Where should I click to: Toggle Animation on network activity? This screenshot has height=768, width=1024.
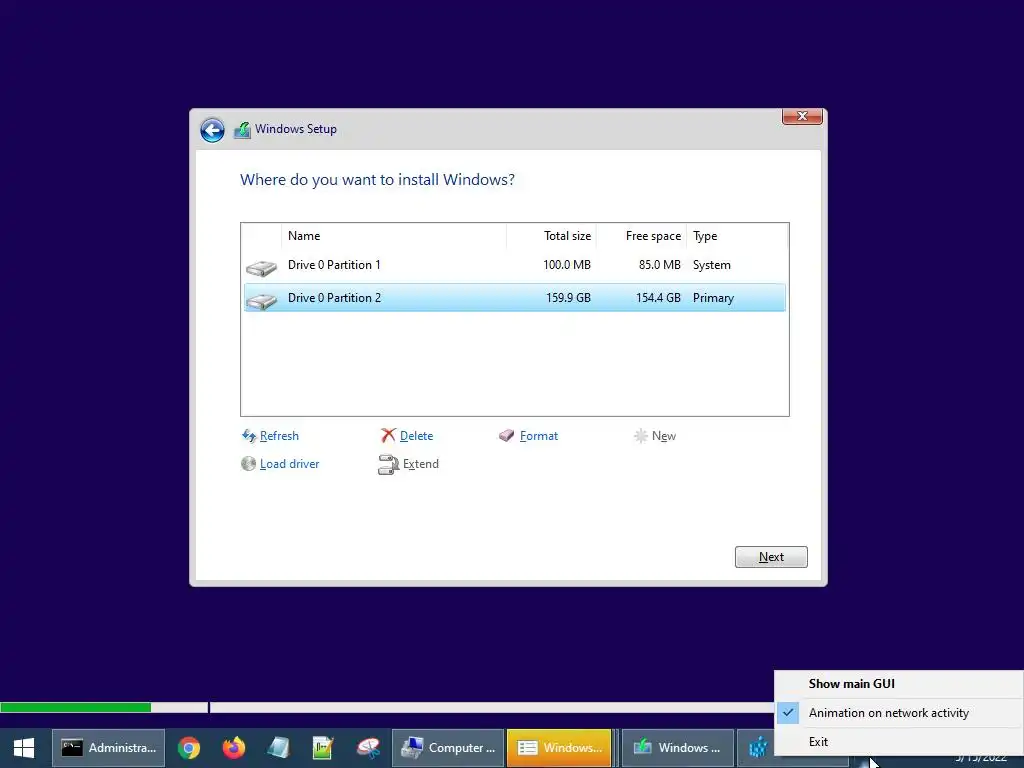(899, 713)
